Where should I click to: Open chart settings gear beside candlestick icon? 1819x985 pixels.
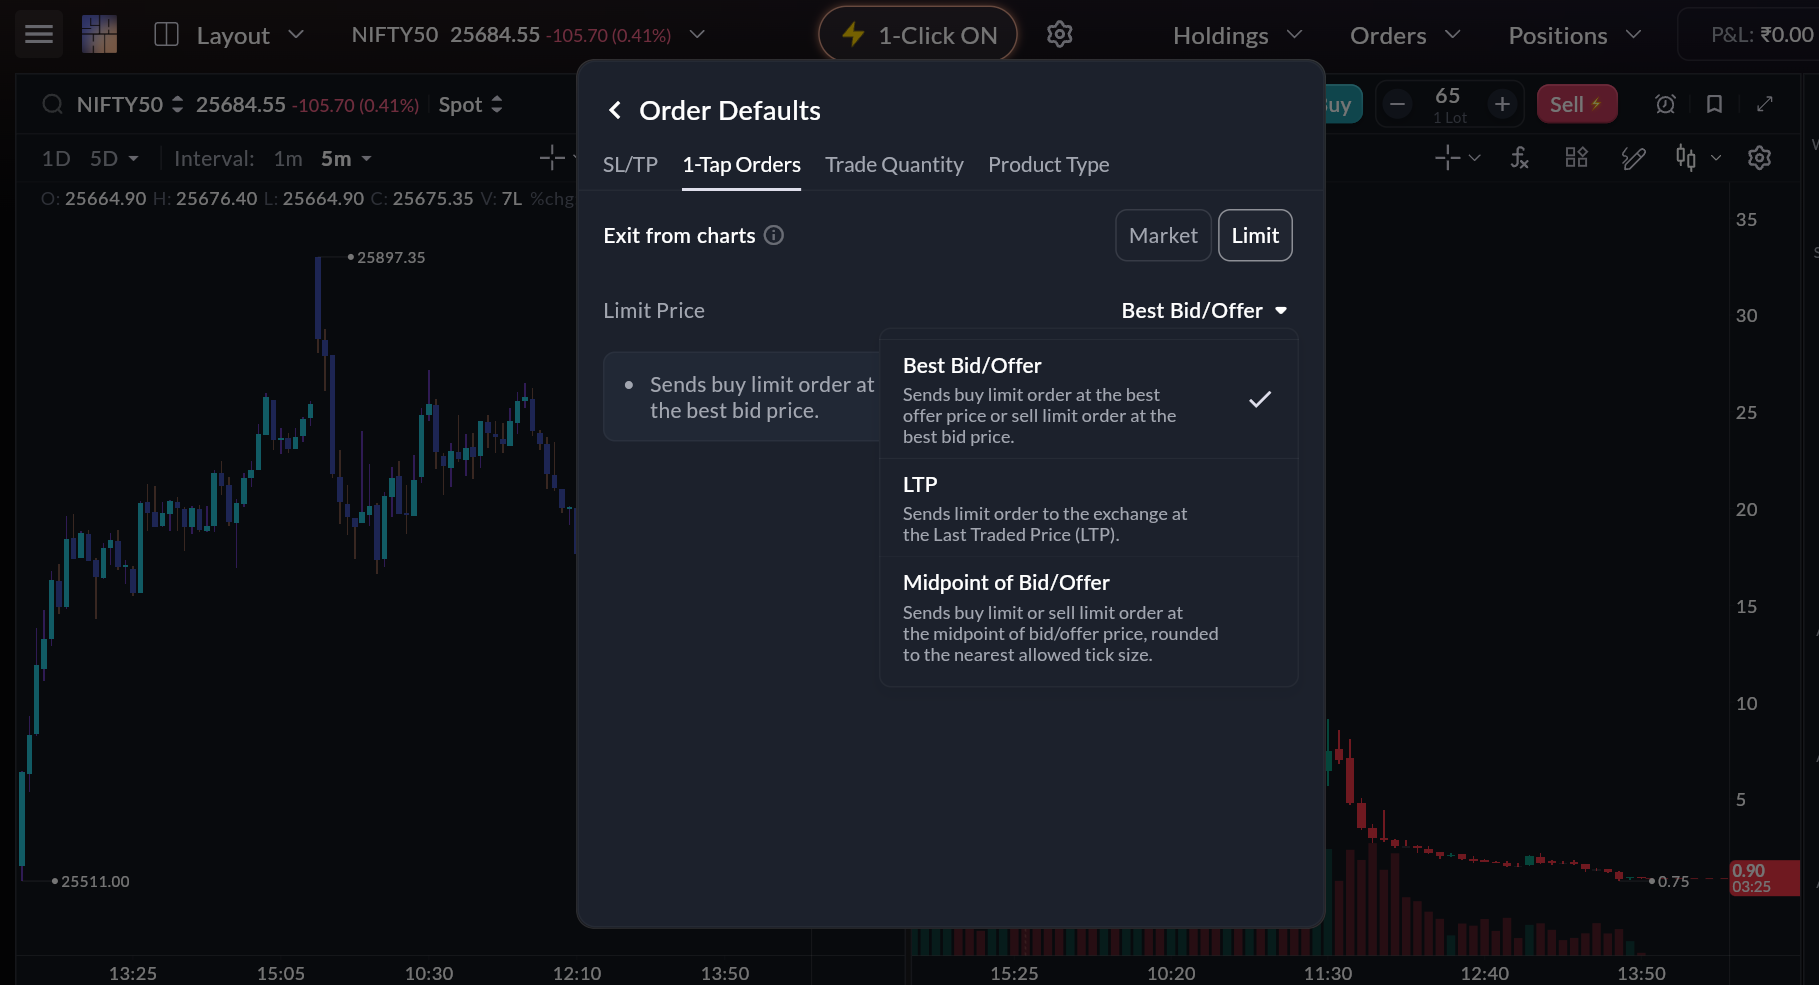(x=1758, y=157)
